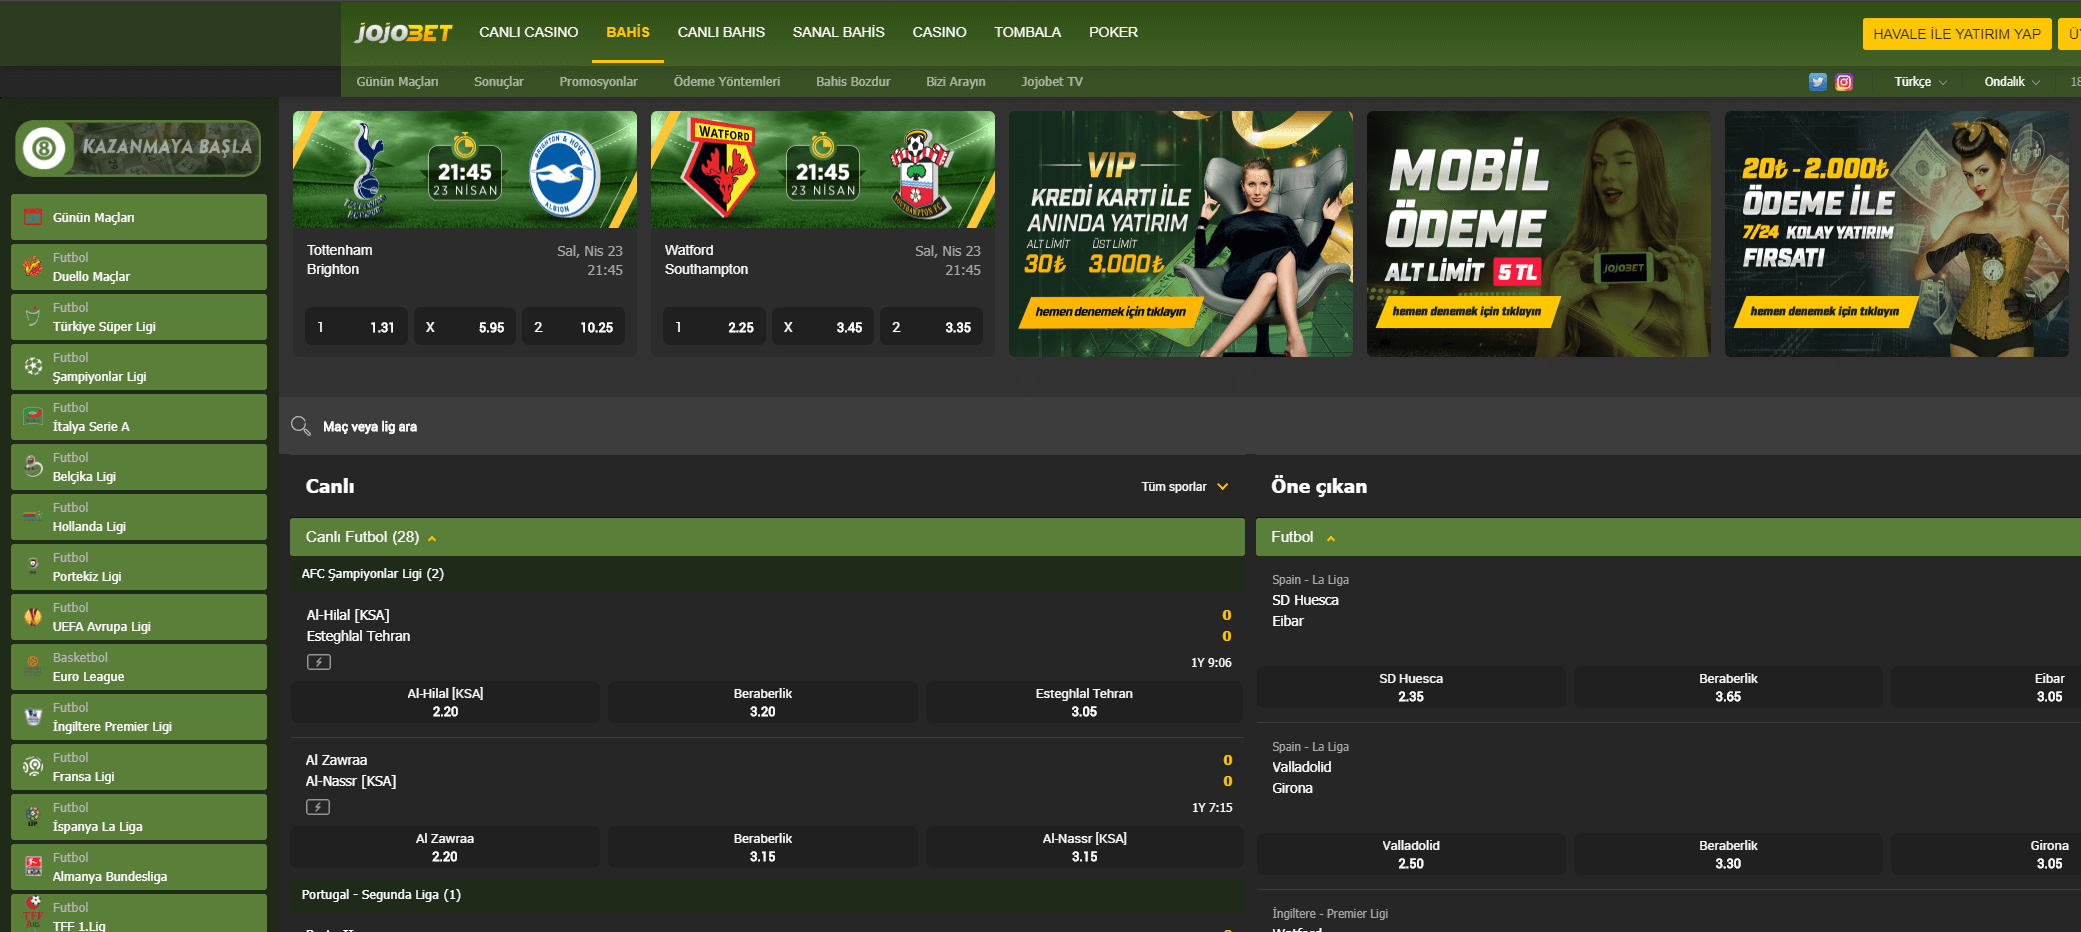Click Havale ile Yatırım Yap button
Viewport: 2081px width, 932px height.
(1957, 34)
